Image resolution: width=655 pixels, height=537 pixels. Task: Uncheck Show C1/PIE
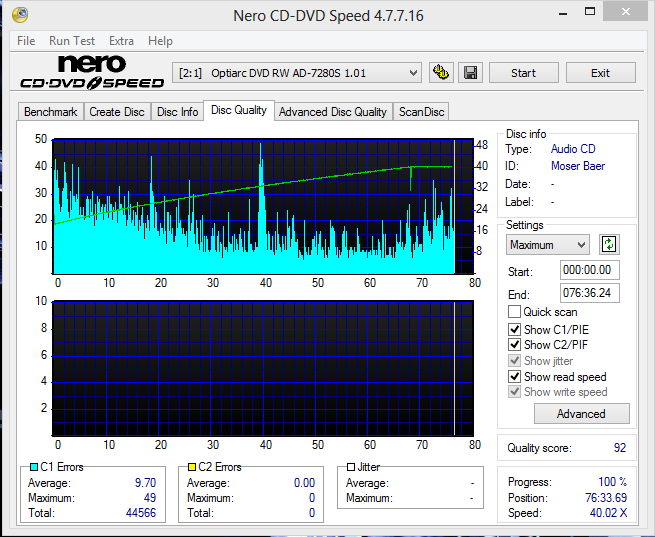point(514,329)
